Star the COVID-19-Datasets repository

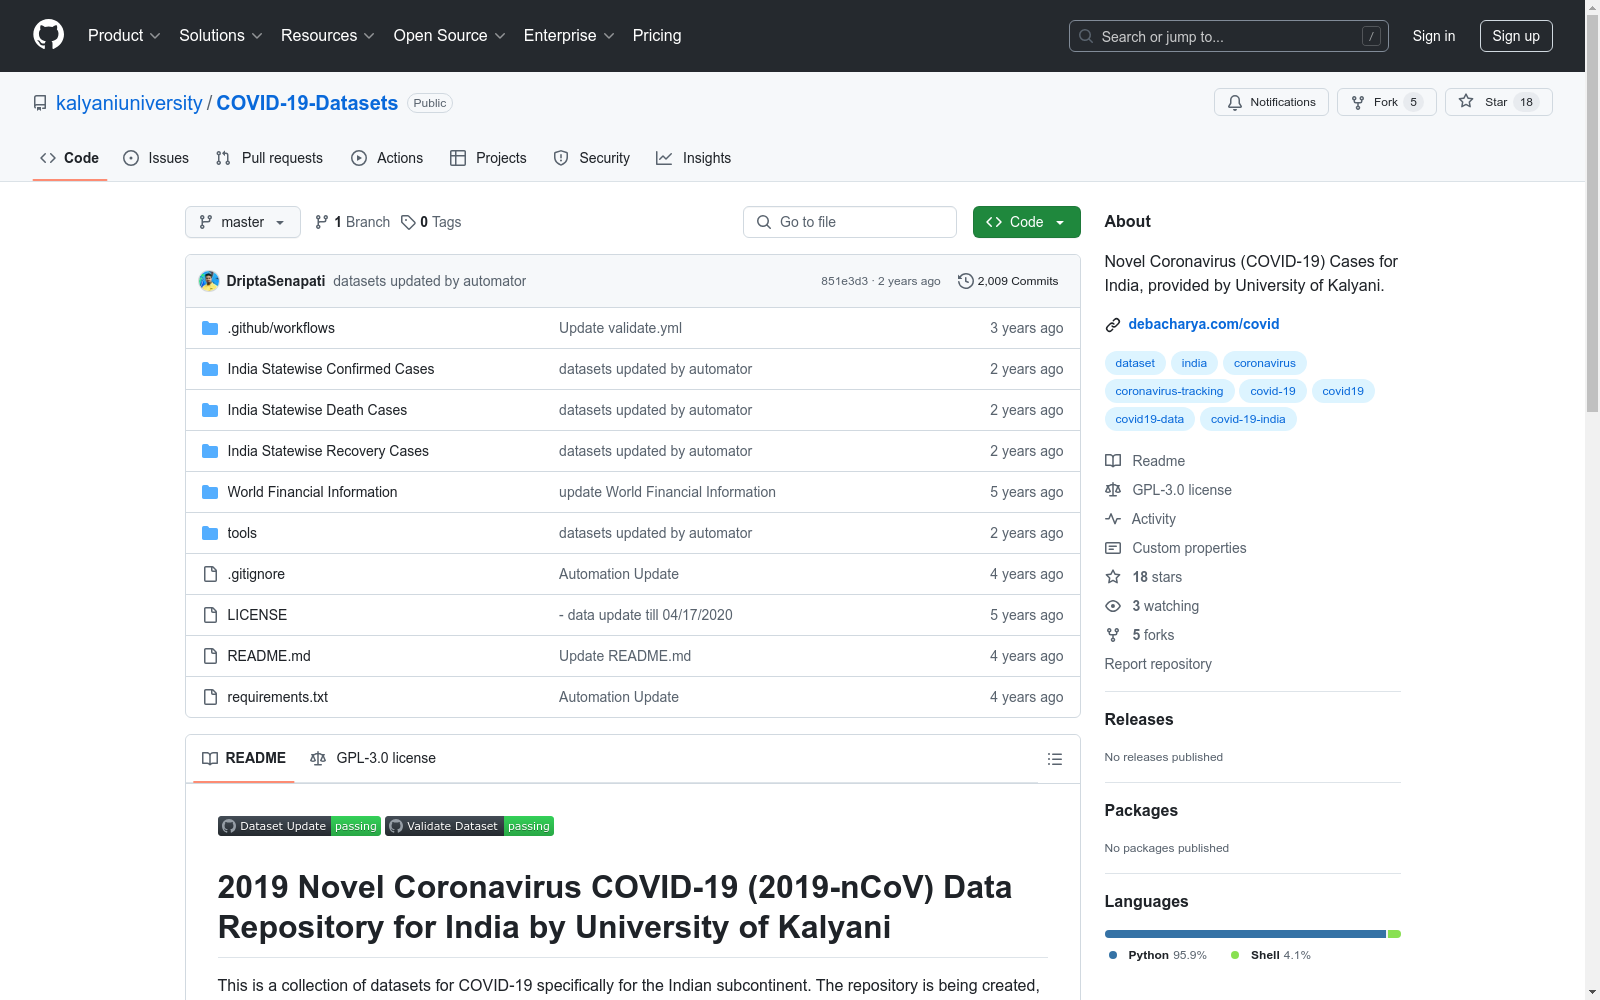pyautogui.click(x=1498, y=102)
